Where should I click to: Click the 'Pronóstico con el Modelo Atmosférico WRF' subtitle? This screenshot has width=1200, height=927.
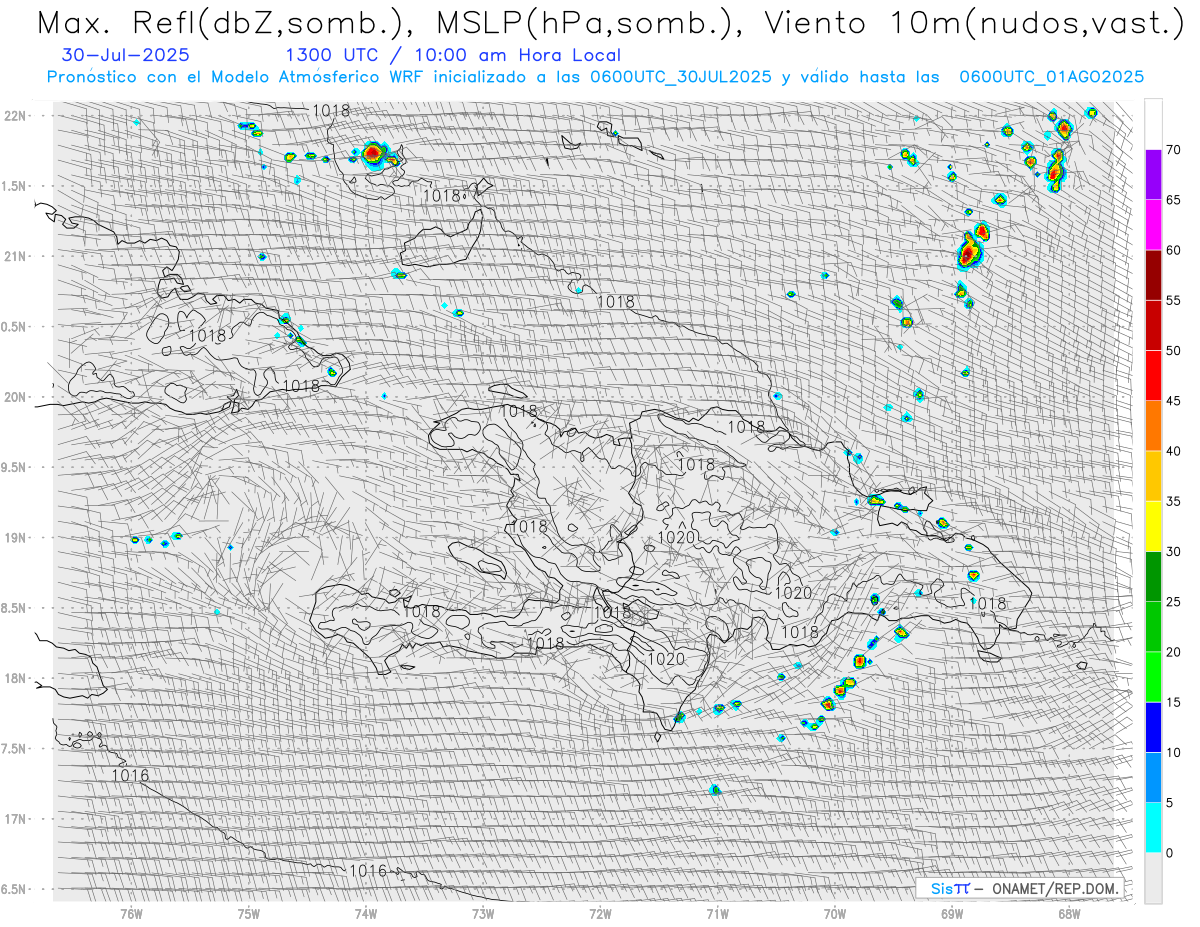pyautogui.click(x=595, y=77)
